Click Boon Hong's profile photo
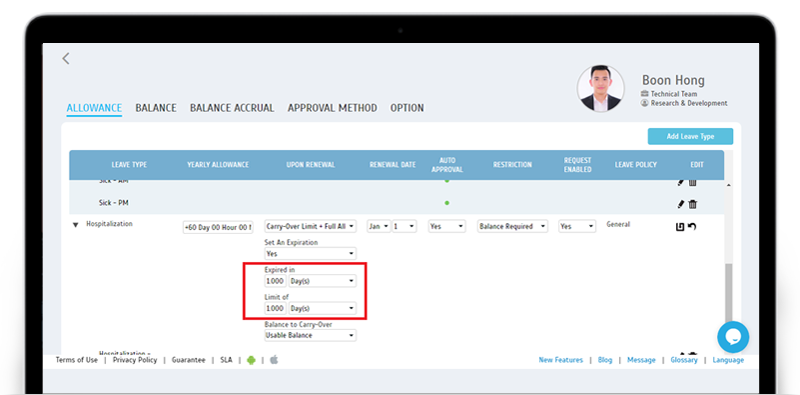800x395 pixels. coord(601,88)
